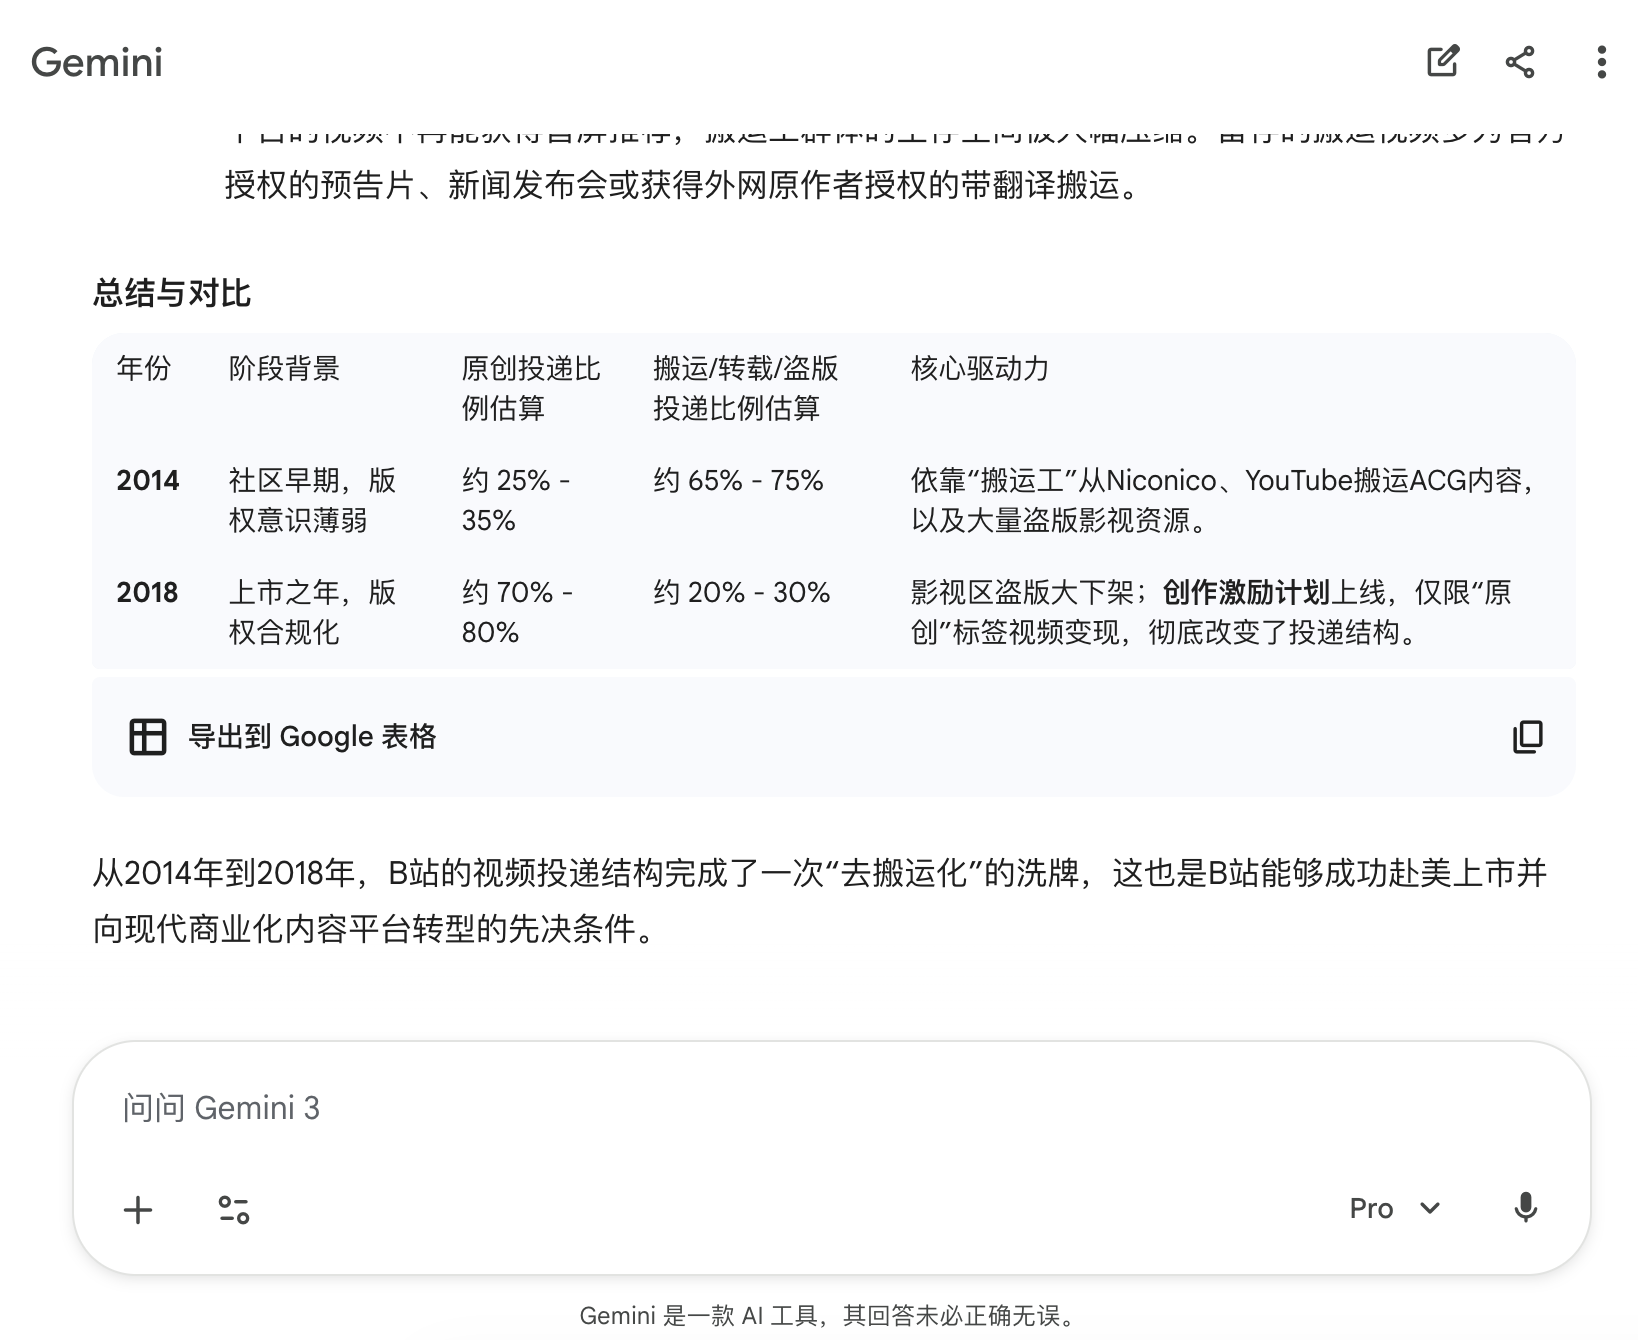Click the 导出到 Google 表格 button
The height and width of the screenshot is (1340, 1638).
313,737
